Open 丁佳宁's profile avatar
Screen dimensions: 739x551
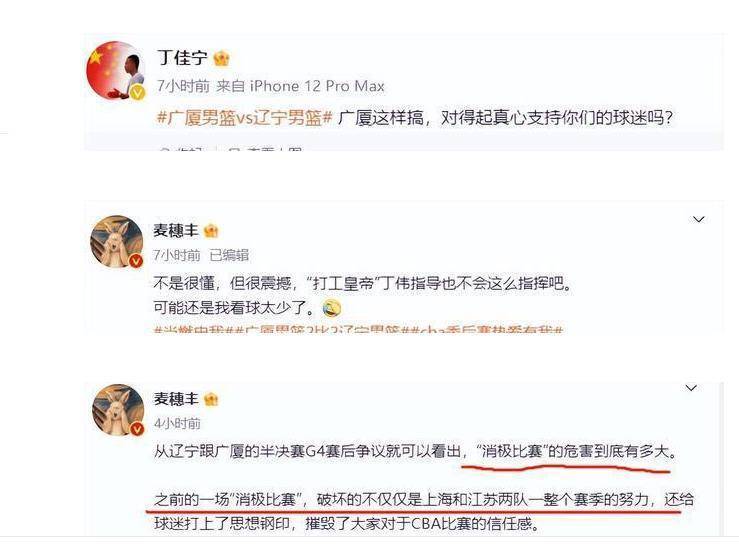pyautogui.click(x=115, y=70)
